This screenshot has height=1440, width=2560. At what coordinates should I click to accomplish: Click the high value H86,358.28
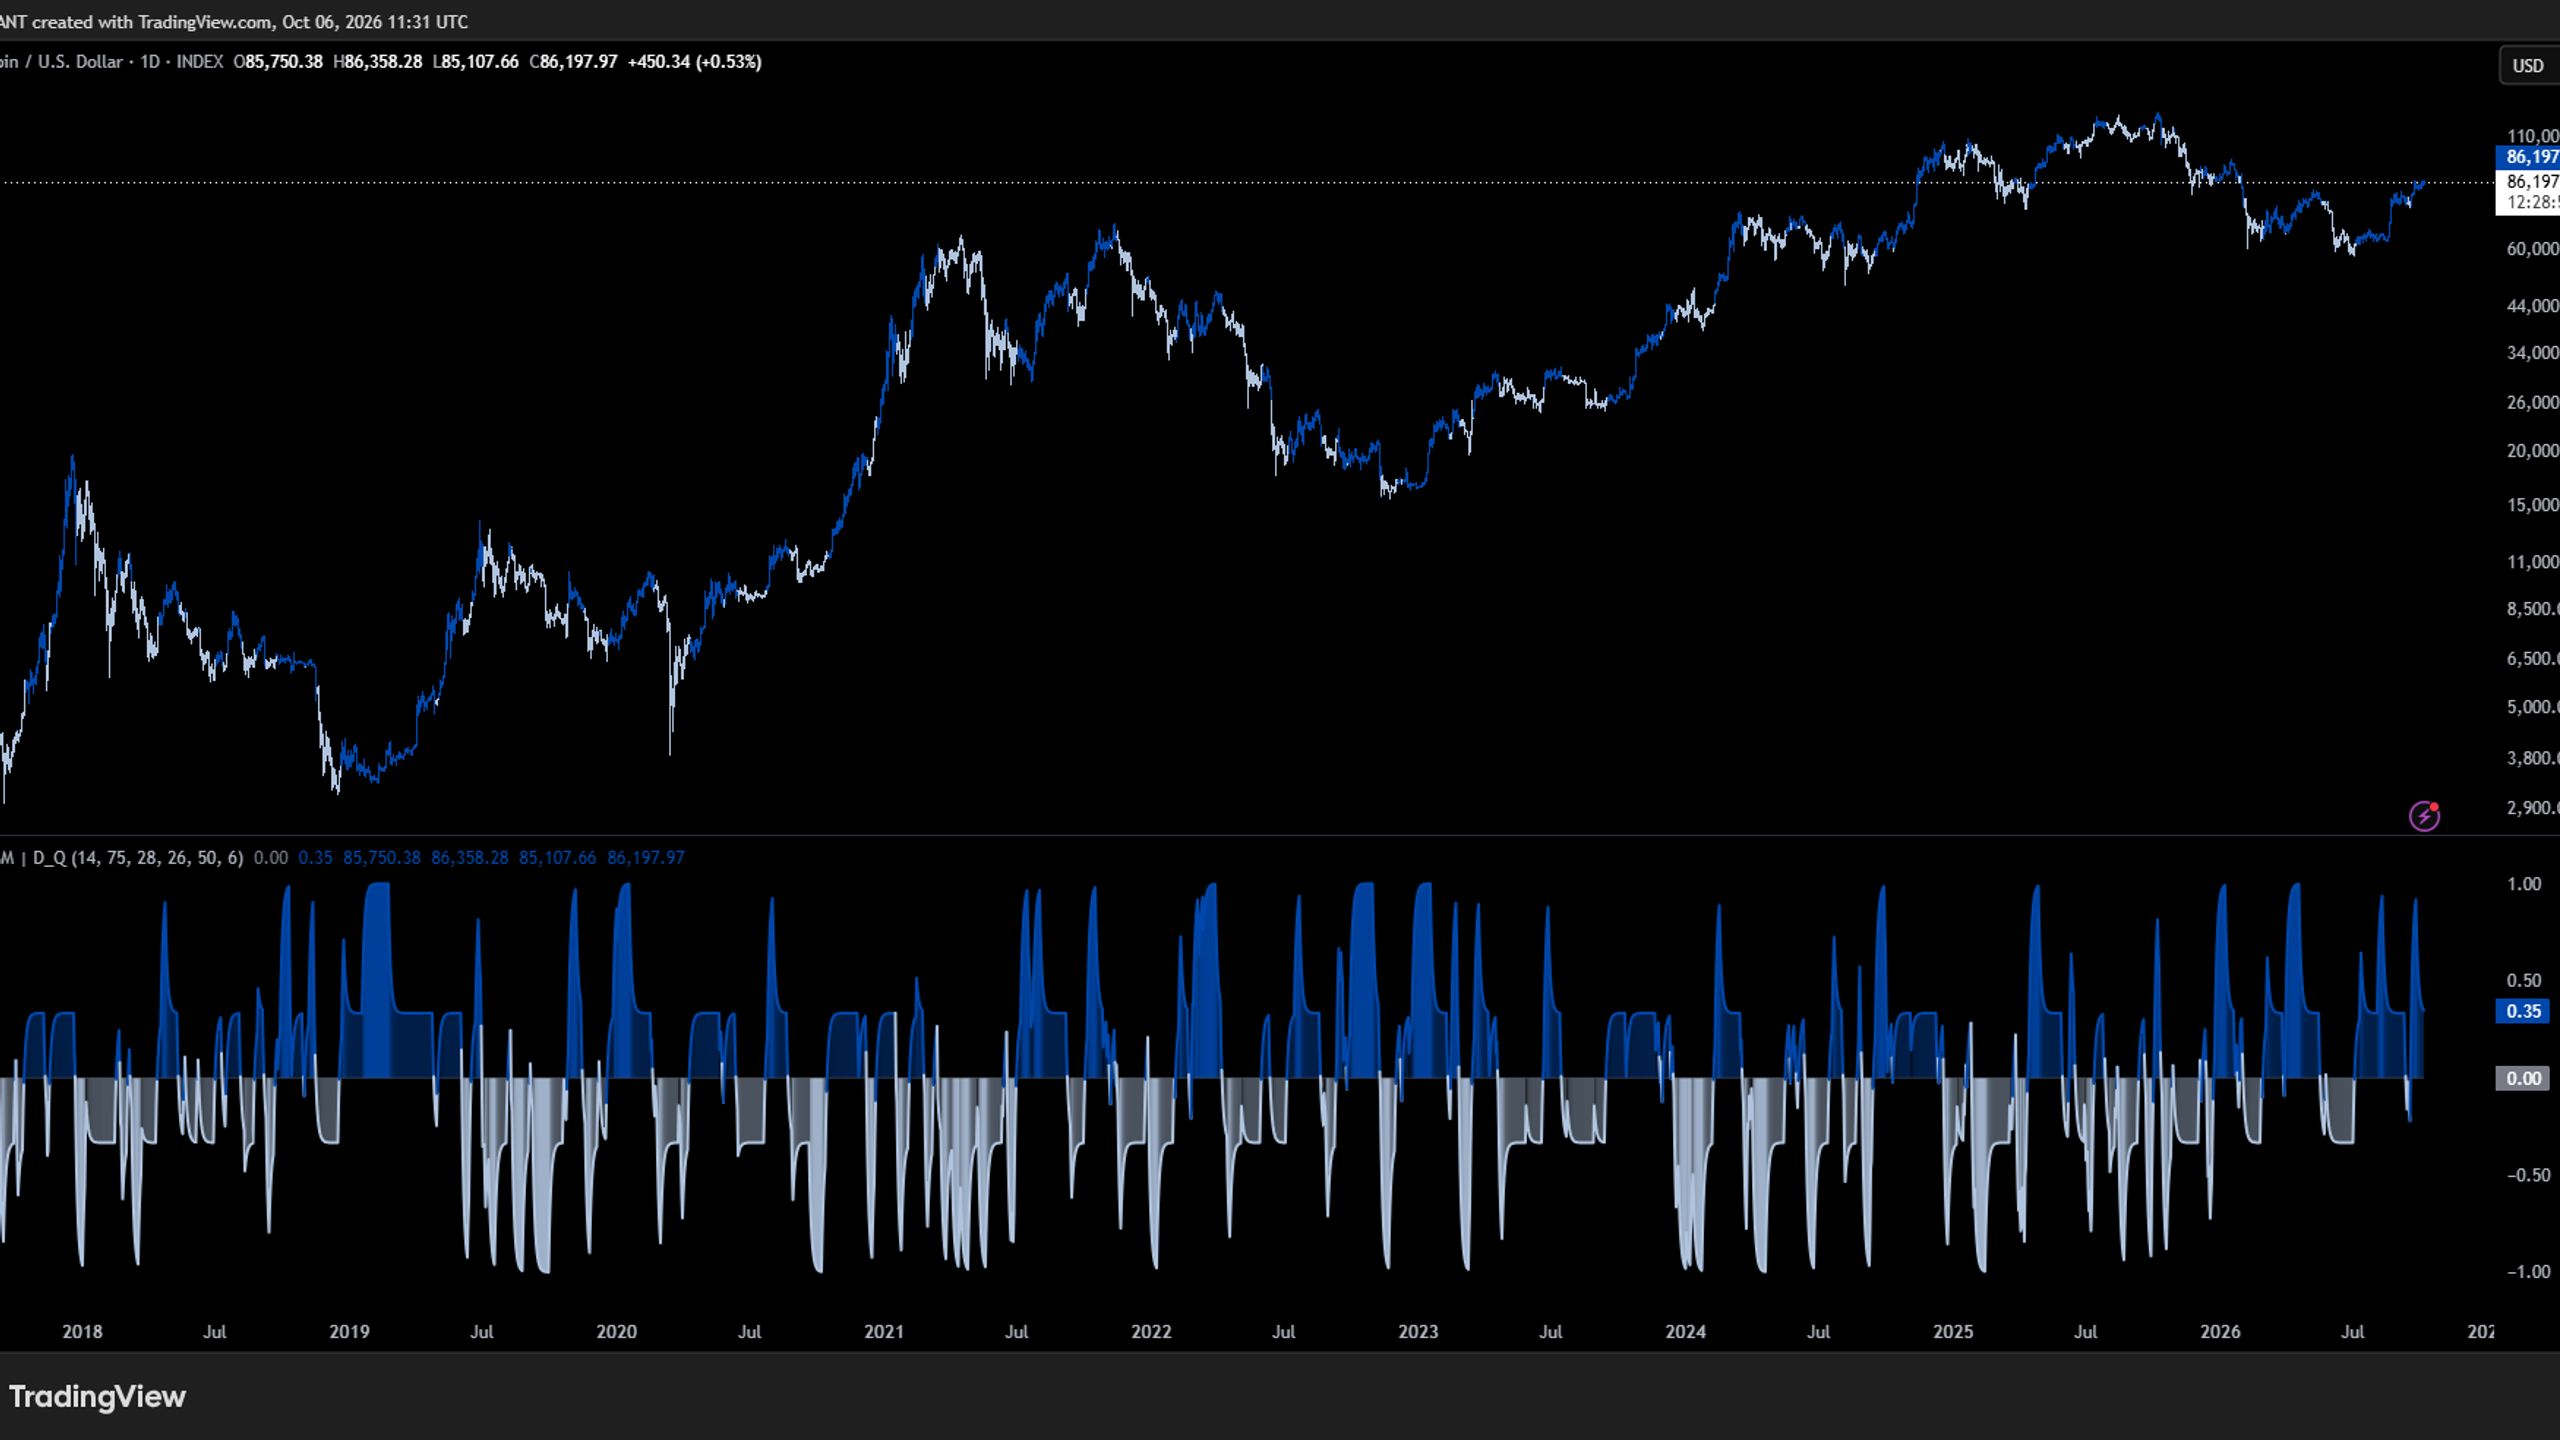[x=377, y=62]
